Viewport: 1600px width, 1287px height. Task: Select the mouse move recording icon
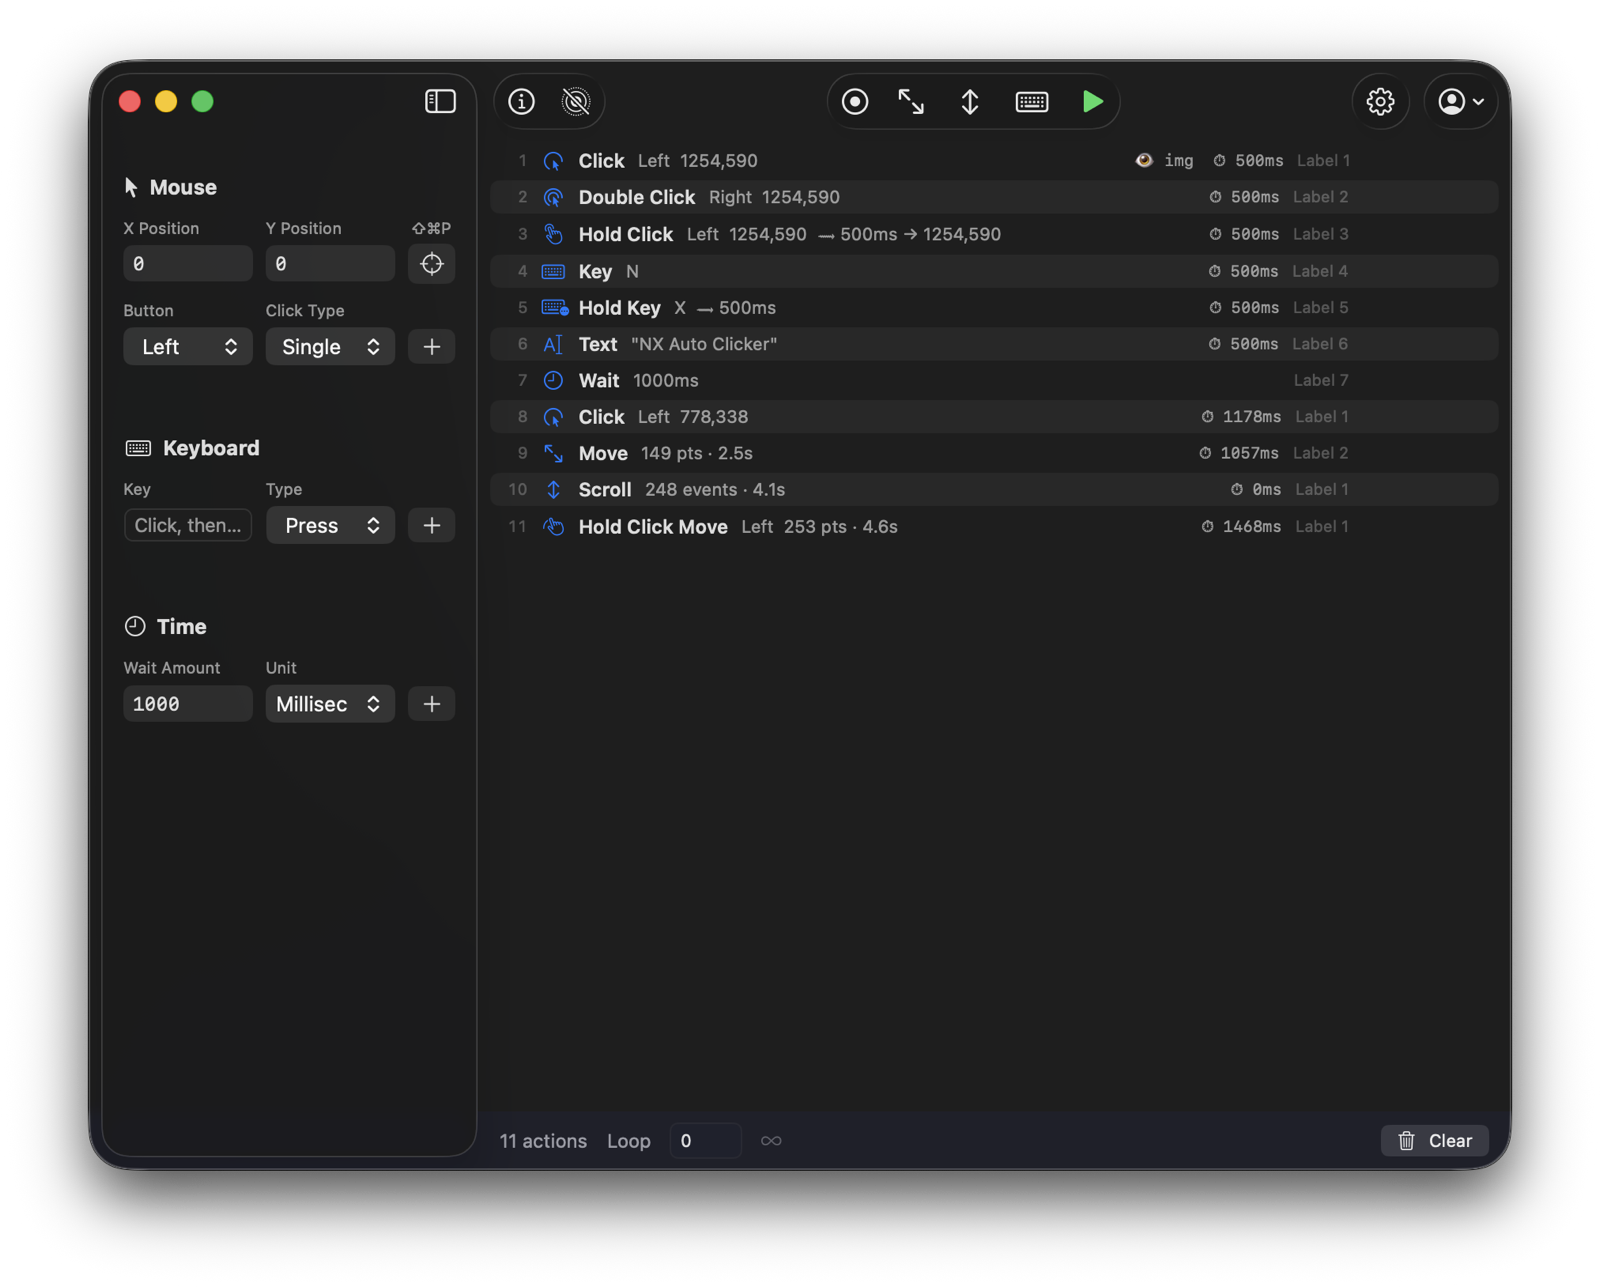(x=910, y=101)
